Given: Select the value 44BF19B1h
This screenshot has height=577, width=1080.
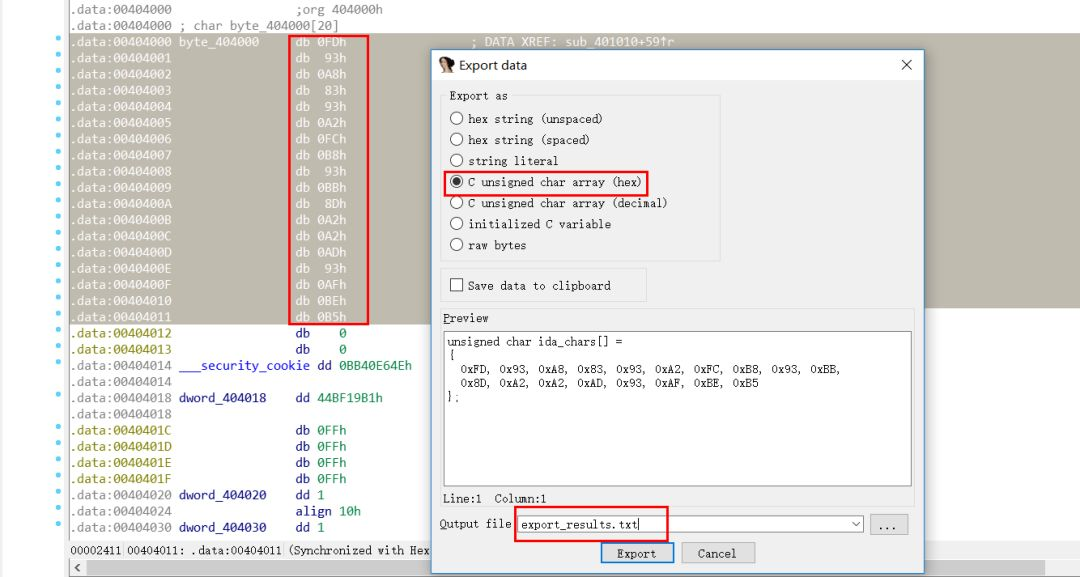Looking at the screenshot, I should click(x=350, y=398).
